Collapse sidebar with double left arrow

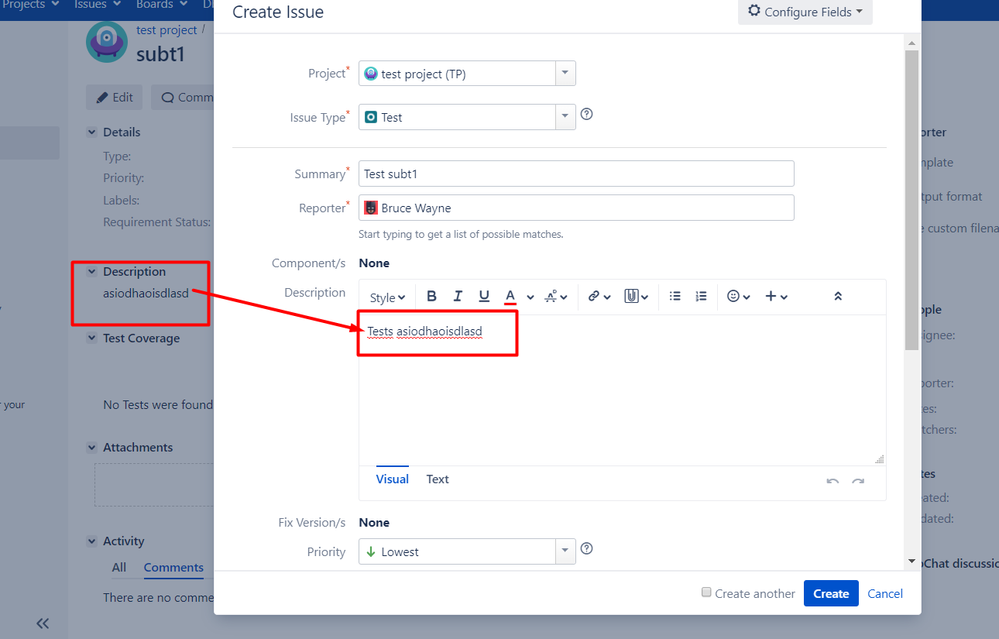43,623
